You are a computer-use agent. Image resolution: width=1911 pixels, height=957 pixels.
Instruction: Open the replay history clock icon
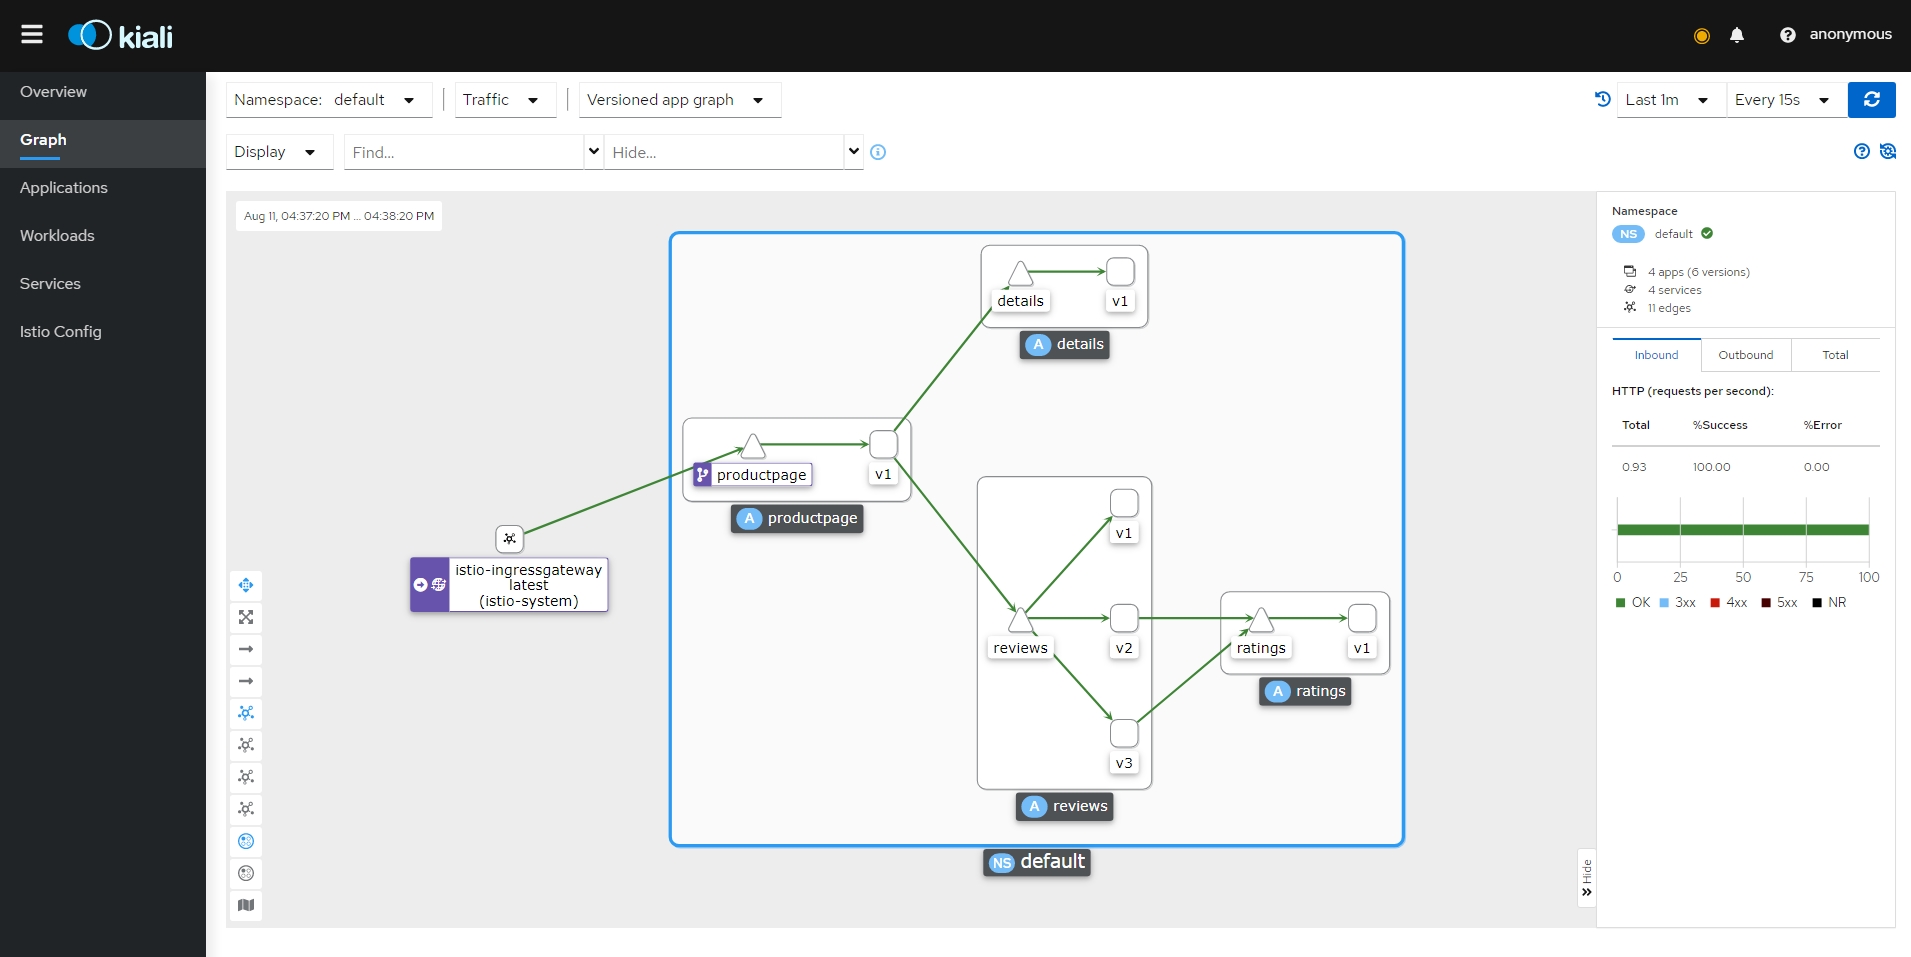click(x=1602, y=99)
